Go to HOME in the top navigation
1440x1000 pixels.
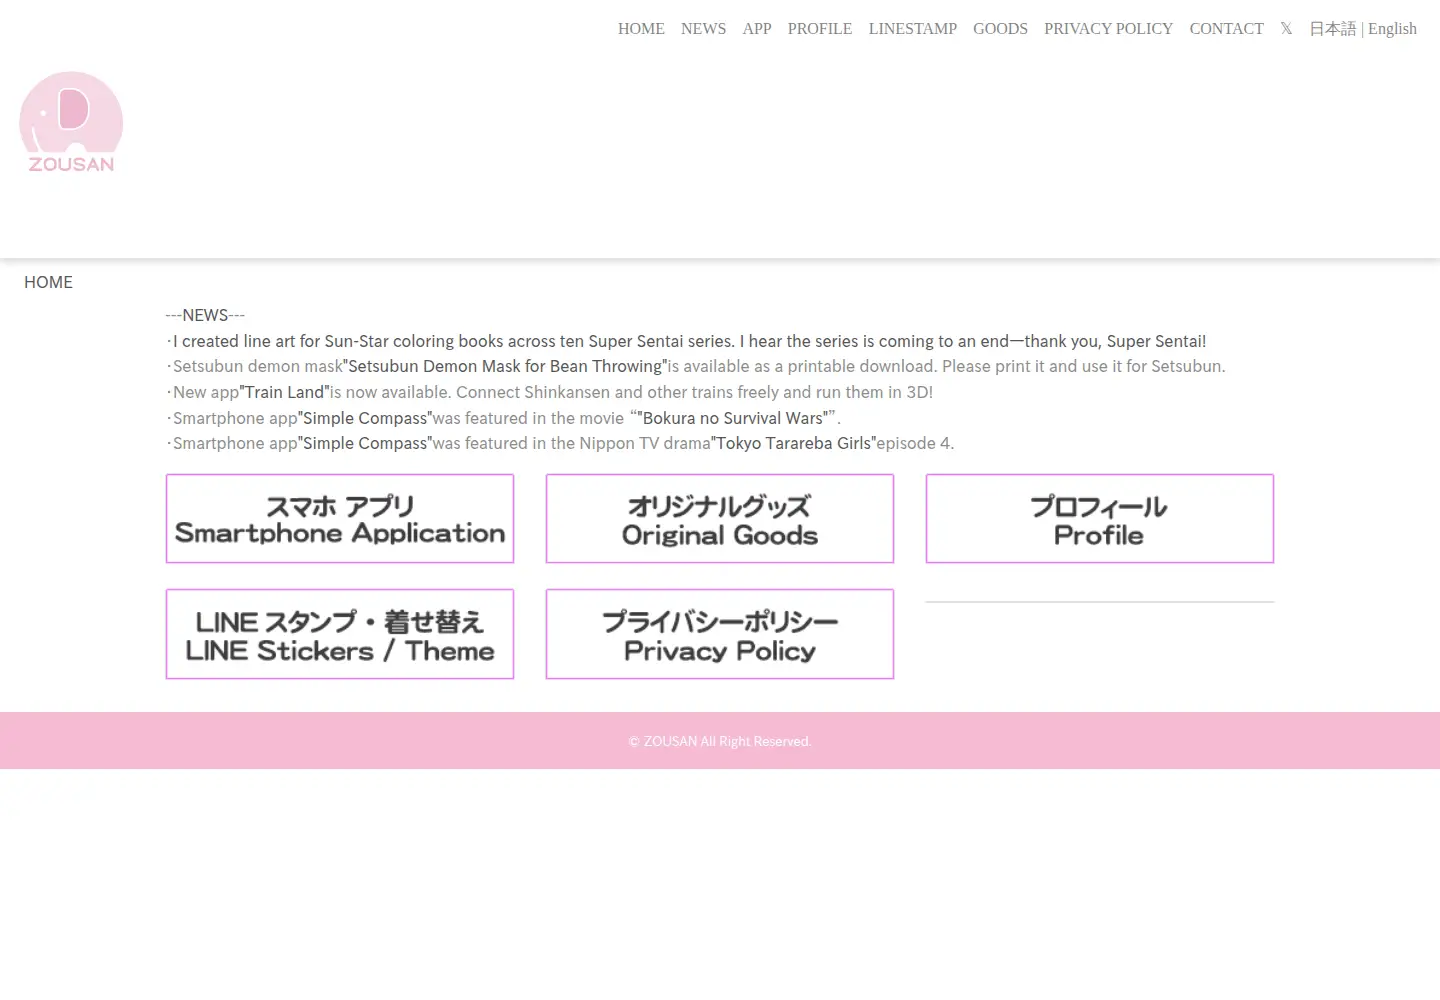[x=641, y=29]
